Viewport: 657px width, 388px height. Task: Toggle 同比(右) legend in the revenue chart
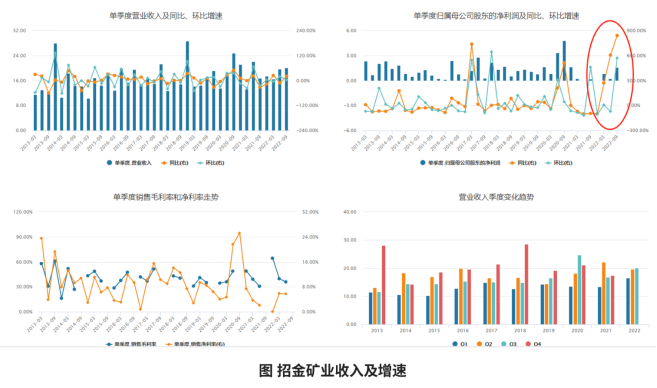pos(175,163)
